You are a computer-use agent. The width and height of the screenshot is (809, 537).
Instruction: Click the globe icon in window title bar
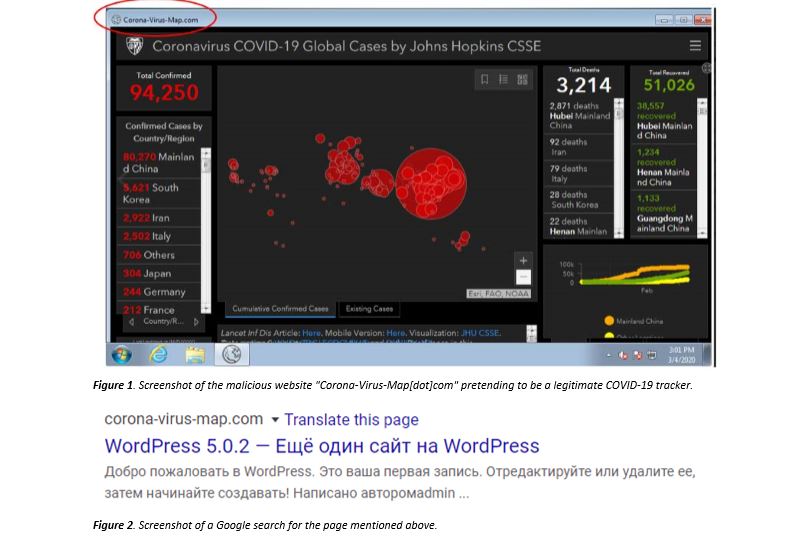(117, 20)
